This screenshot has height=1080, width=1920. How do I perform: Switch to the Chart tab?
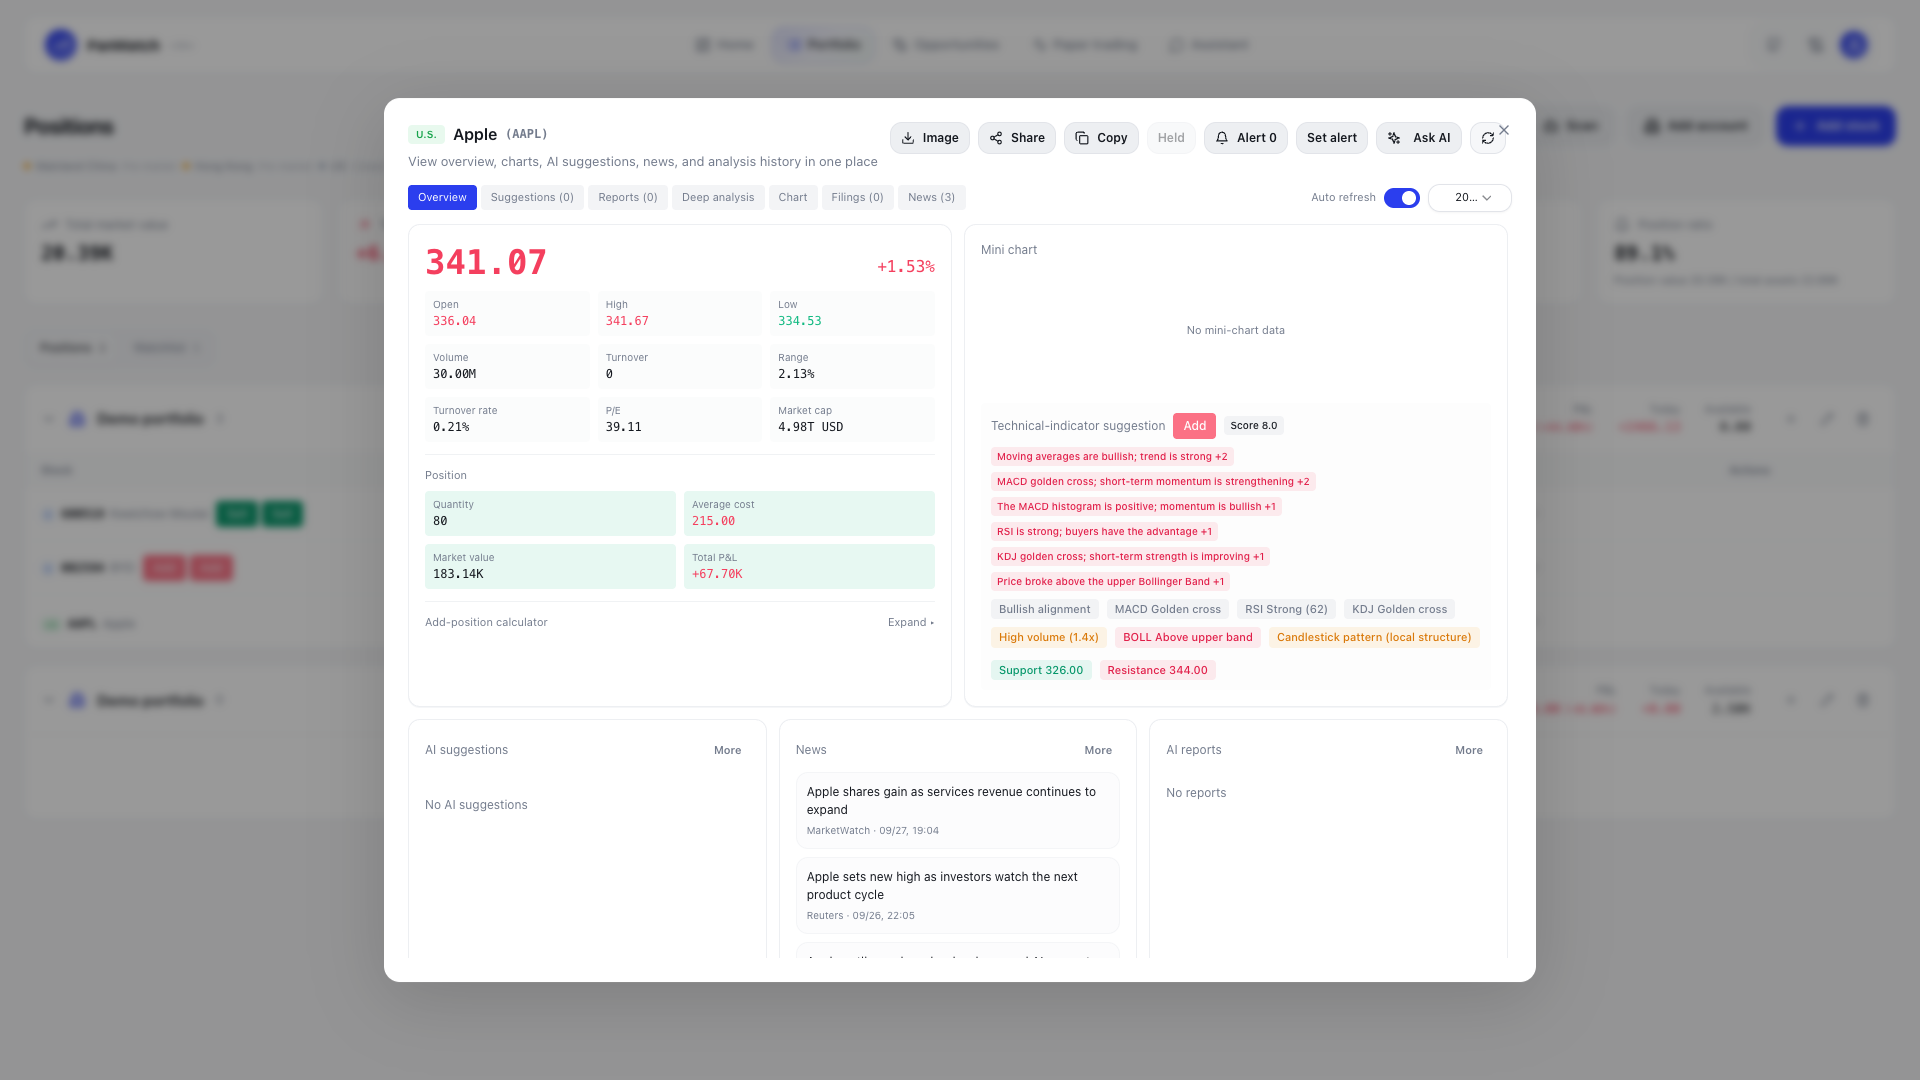(792, 197)
